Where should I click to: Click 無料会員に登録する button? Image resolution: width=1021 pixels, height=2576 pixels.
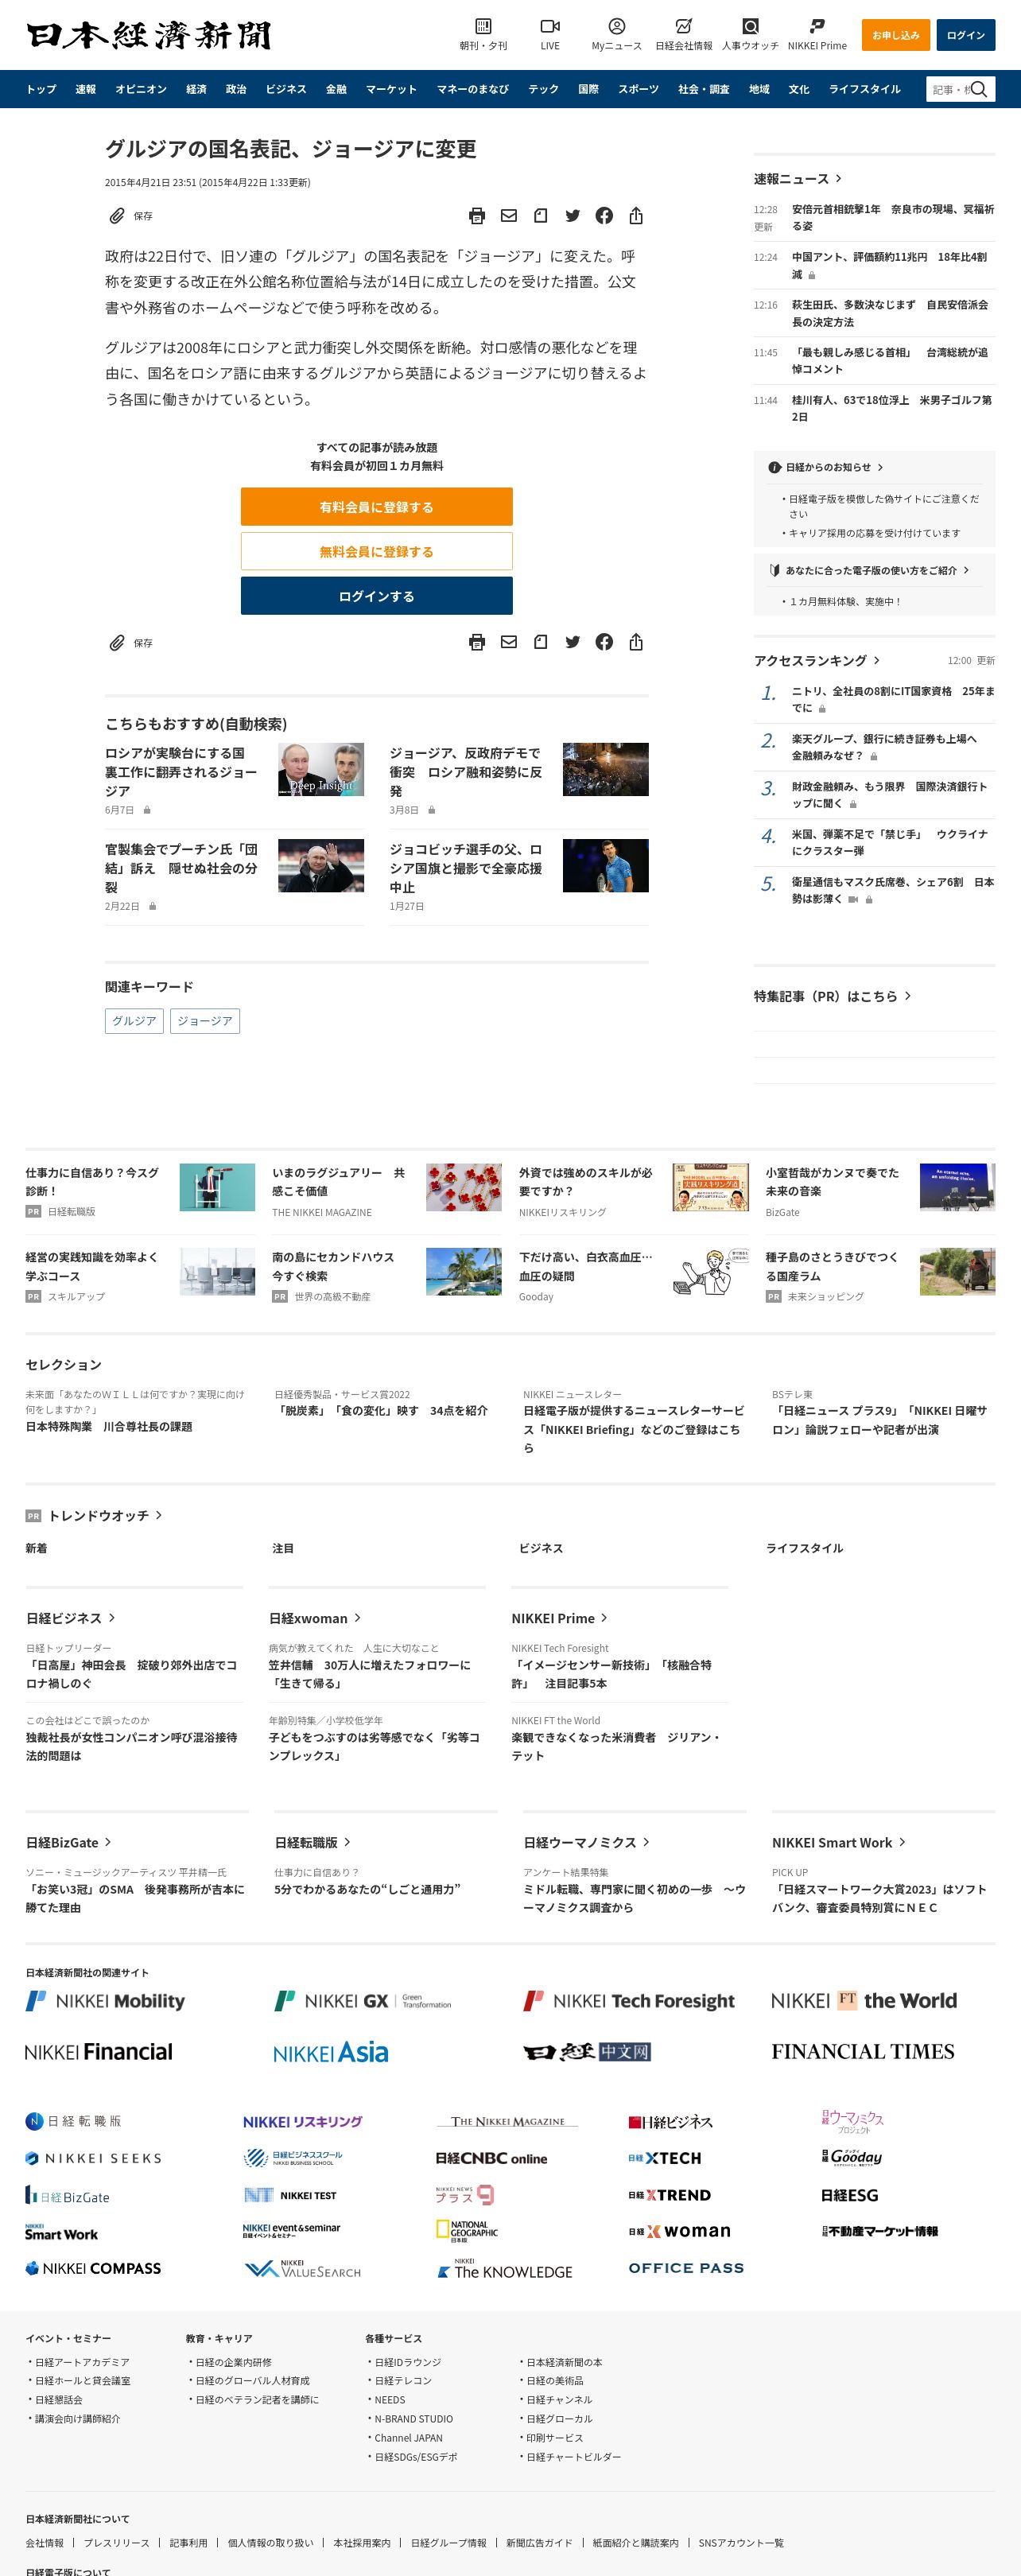tap(376, 551)
